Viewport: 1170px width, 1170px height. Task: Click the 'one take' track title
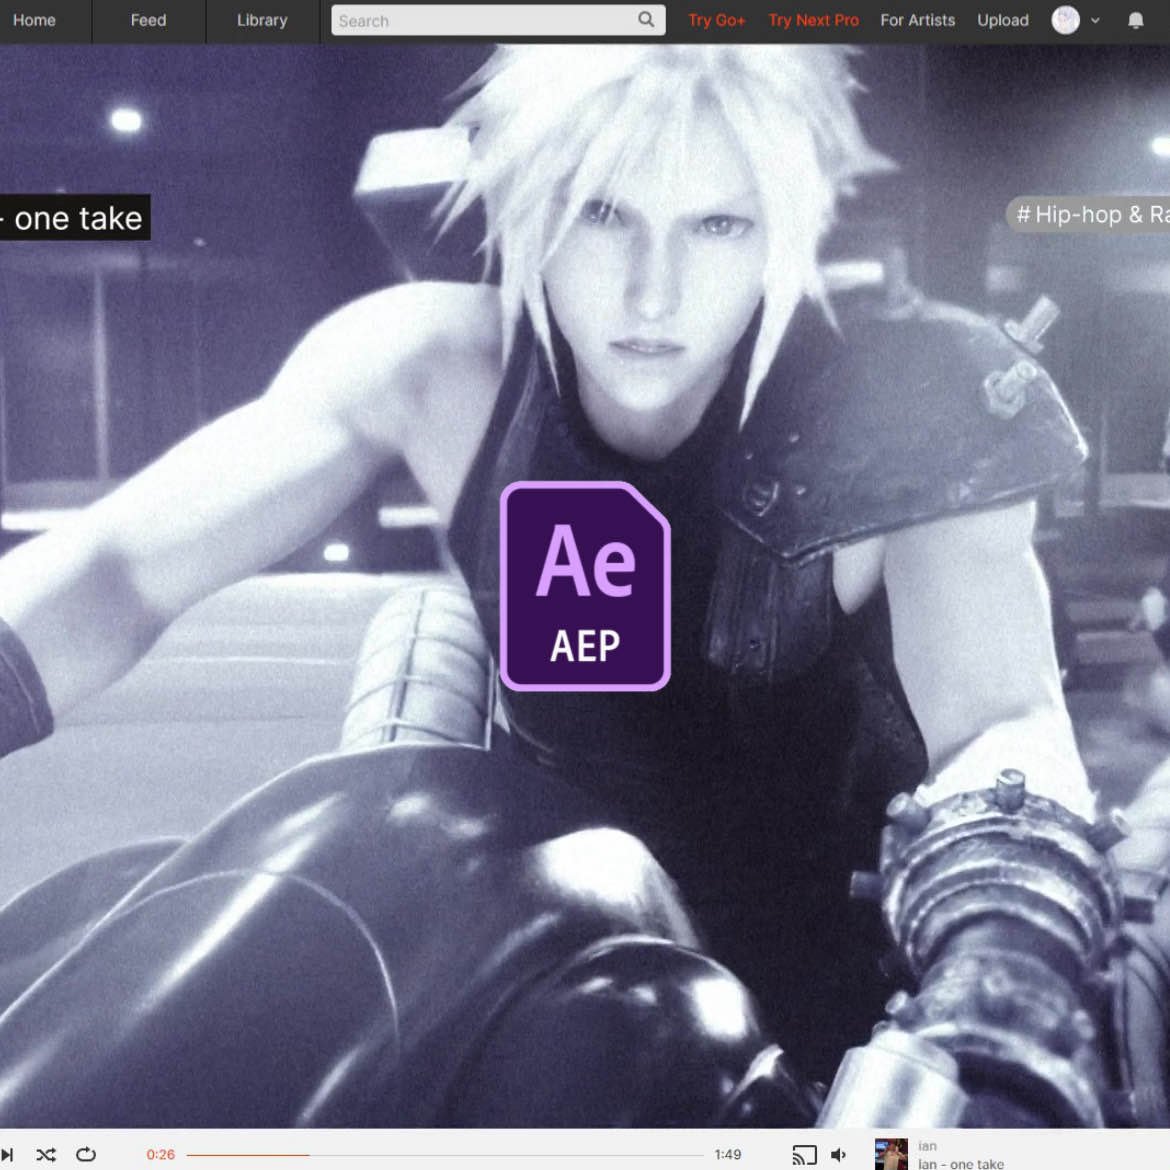tap(74, 218)
